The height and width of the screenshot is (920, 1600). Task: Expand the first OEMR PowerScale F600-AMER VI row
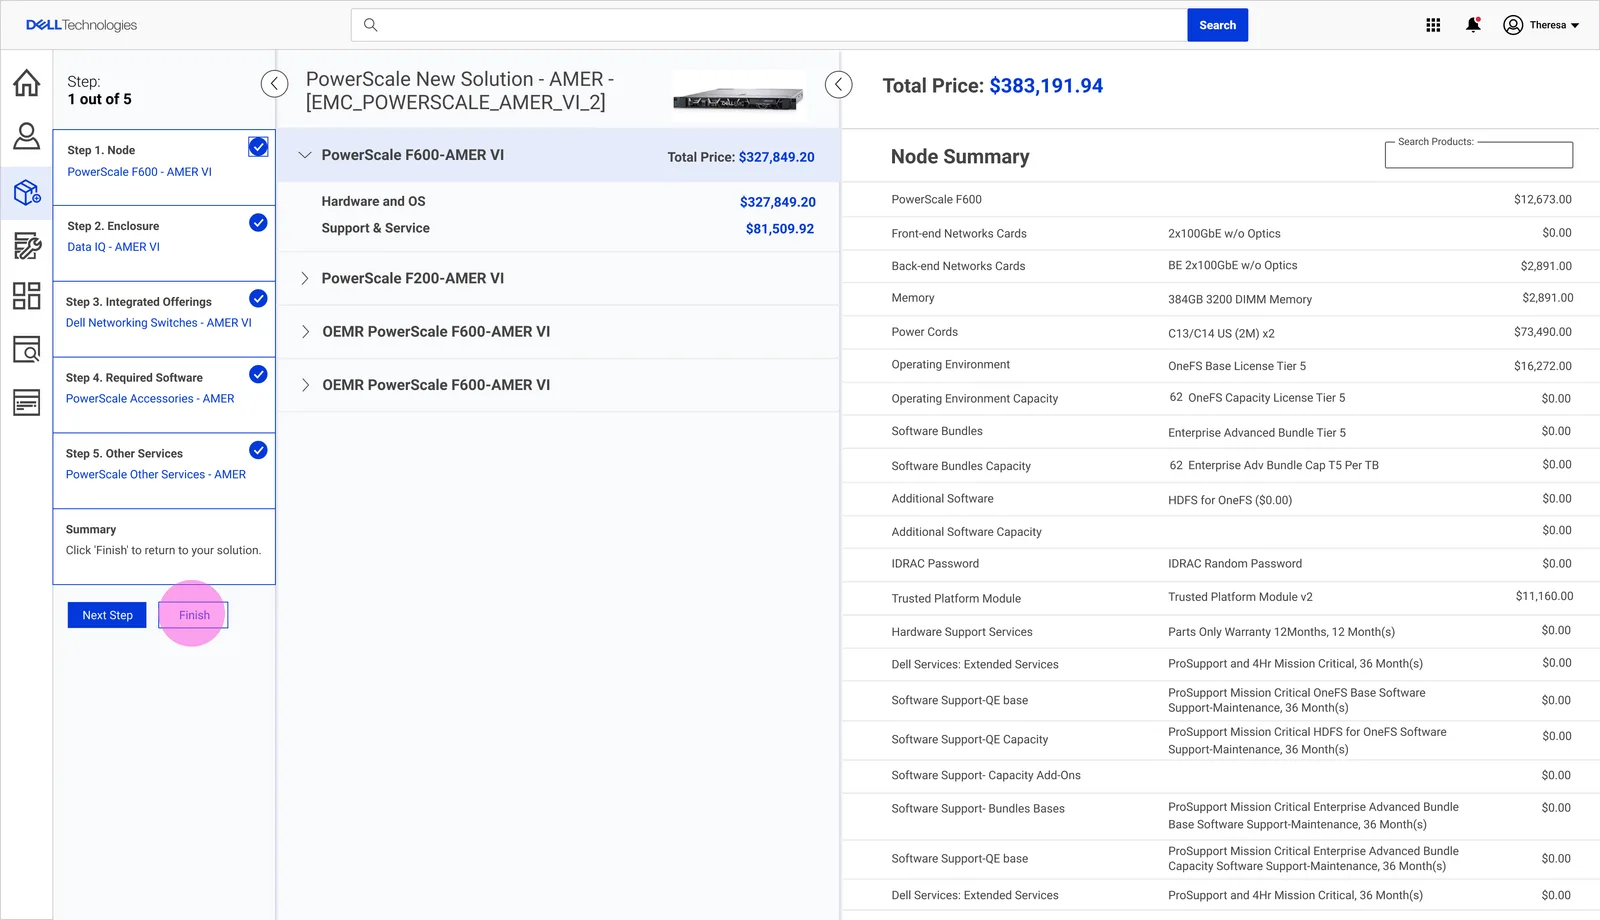(x=305, y=331)
